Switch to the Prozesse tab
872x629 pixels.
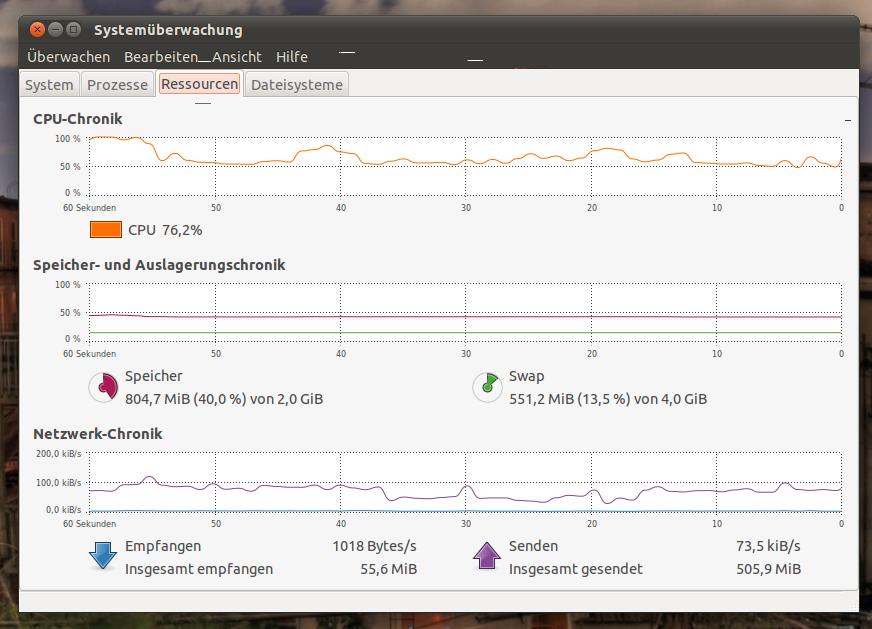(x=117, y=85)
